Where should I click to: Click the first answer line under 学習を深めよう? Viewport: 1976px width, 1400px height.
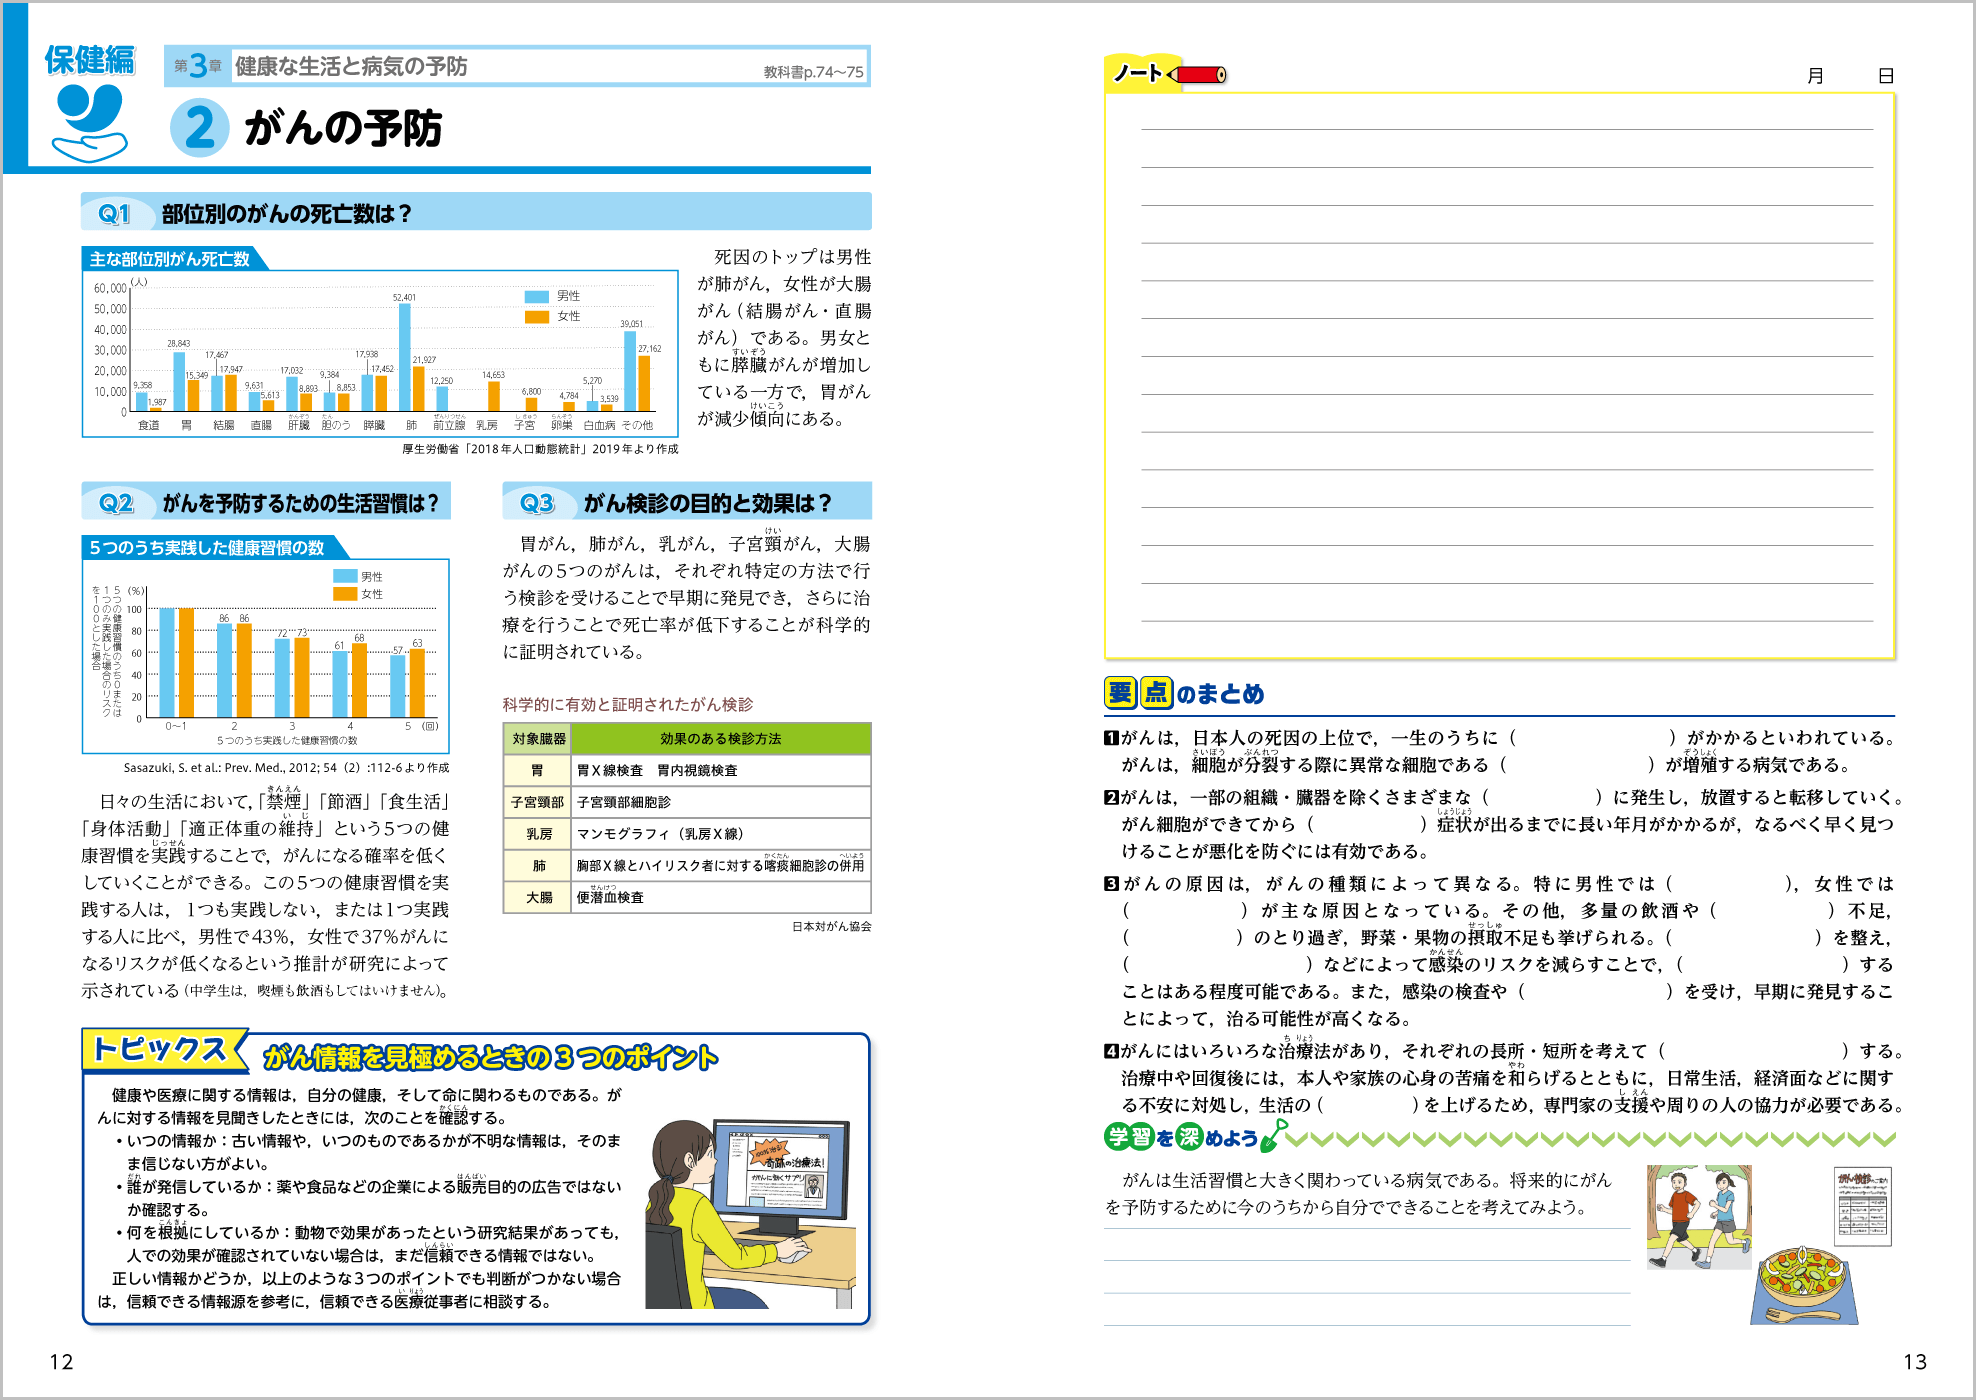[1367, 1229]
